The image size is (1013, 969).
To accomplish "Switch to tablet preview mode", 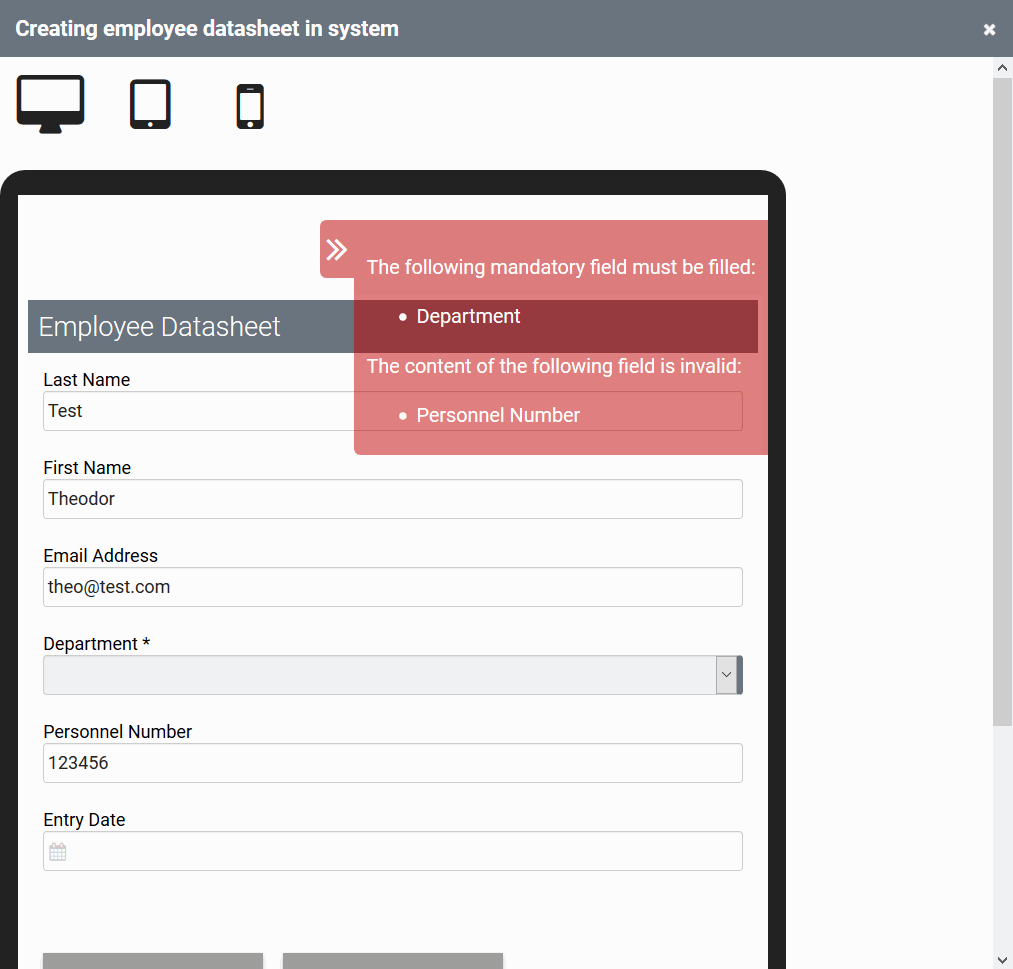I will tap(150, 104).
